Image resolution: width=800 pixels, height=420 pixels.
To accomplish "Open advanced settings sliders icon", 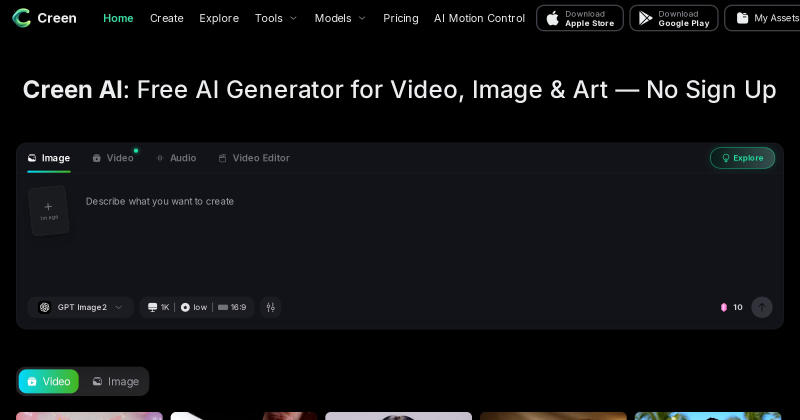I will tap(270, 307).
